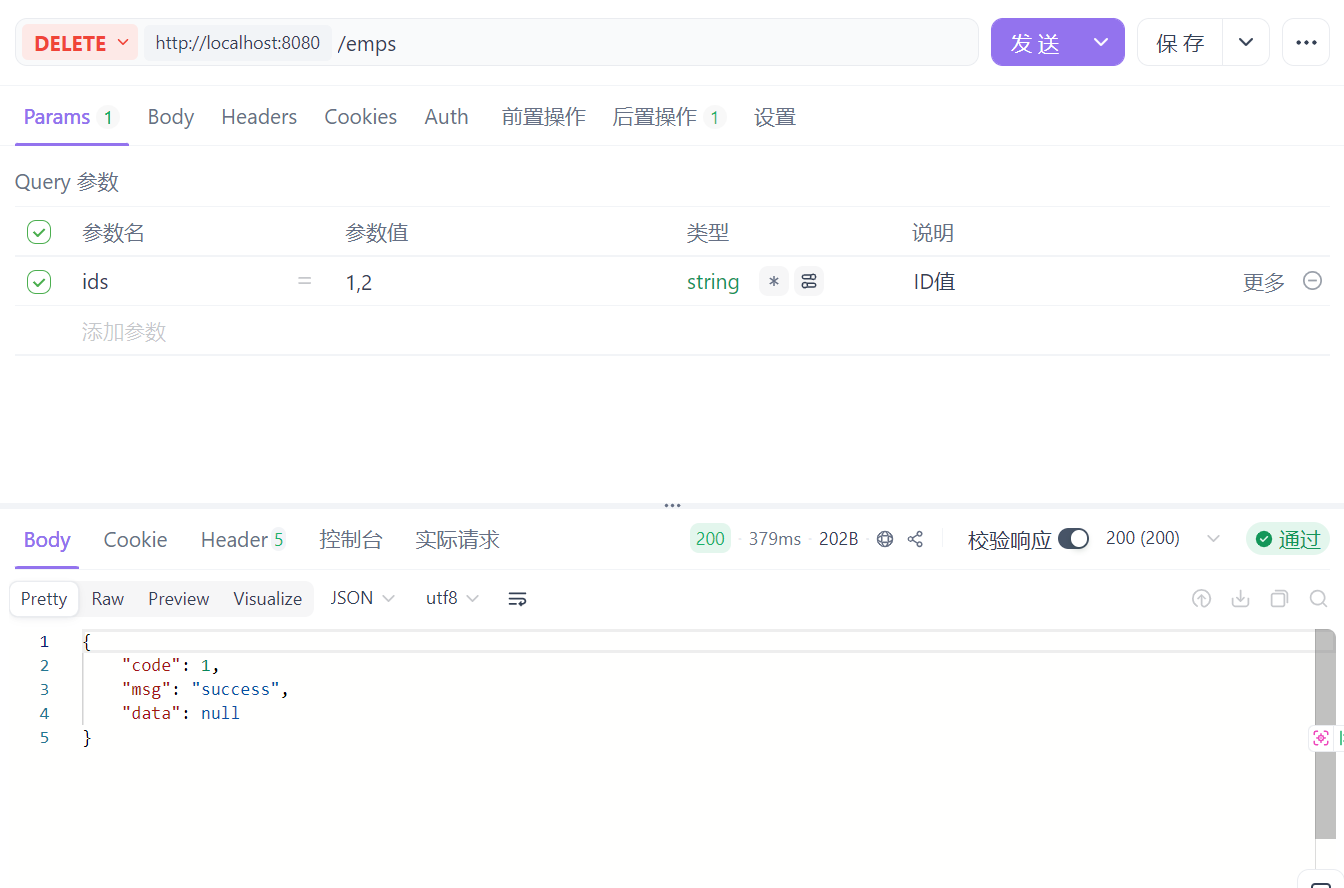Open the 前置操作 tab
This screenshot has height=888, width=1344.
tap(543, 117)
